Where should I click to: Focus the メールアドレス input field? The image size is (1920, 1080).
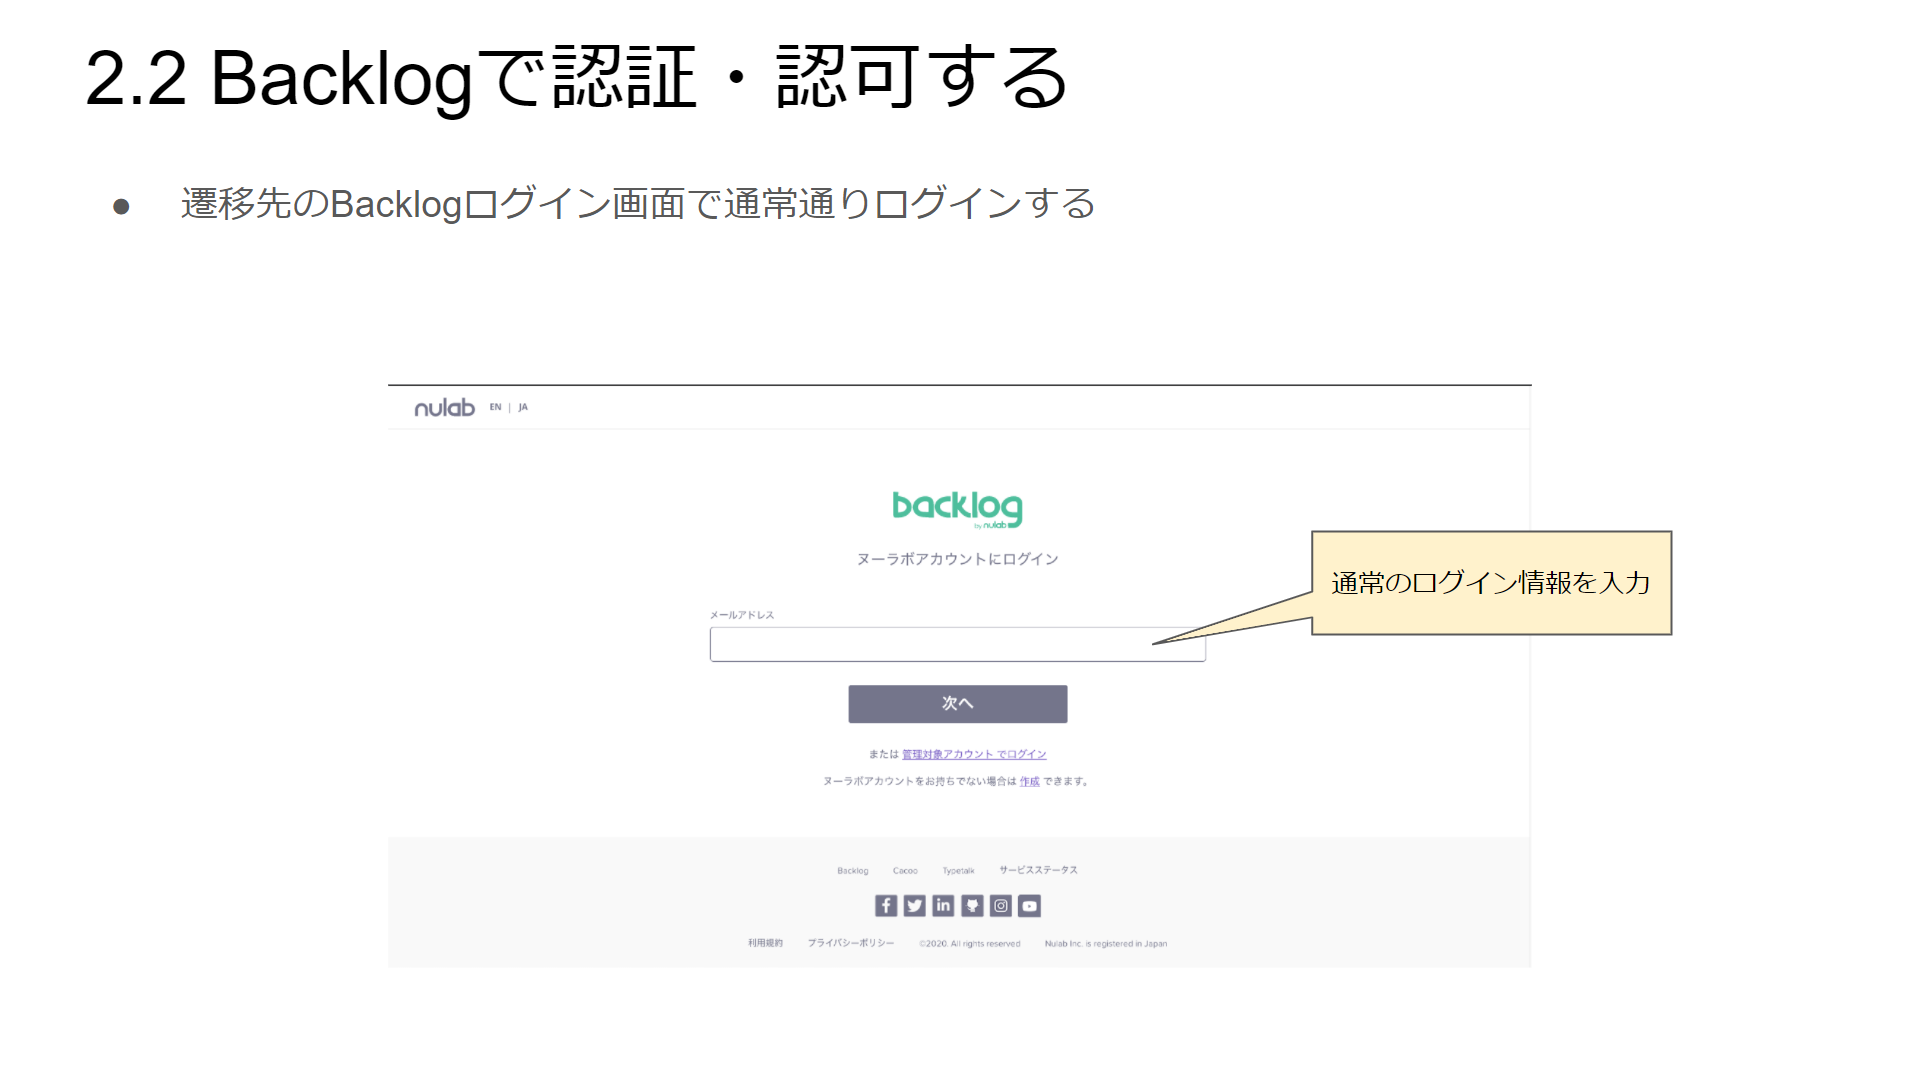click(957, 644)
